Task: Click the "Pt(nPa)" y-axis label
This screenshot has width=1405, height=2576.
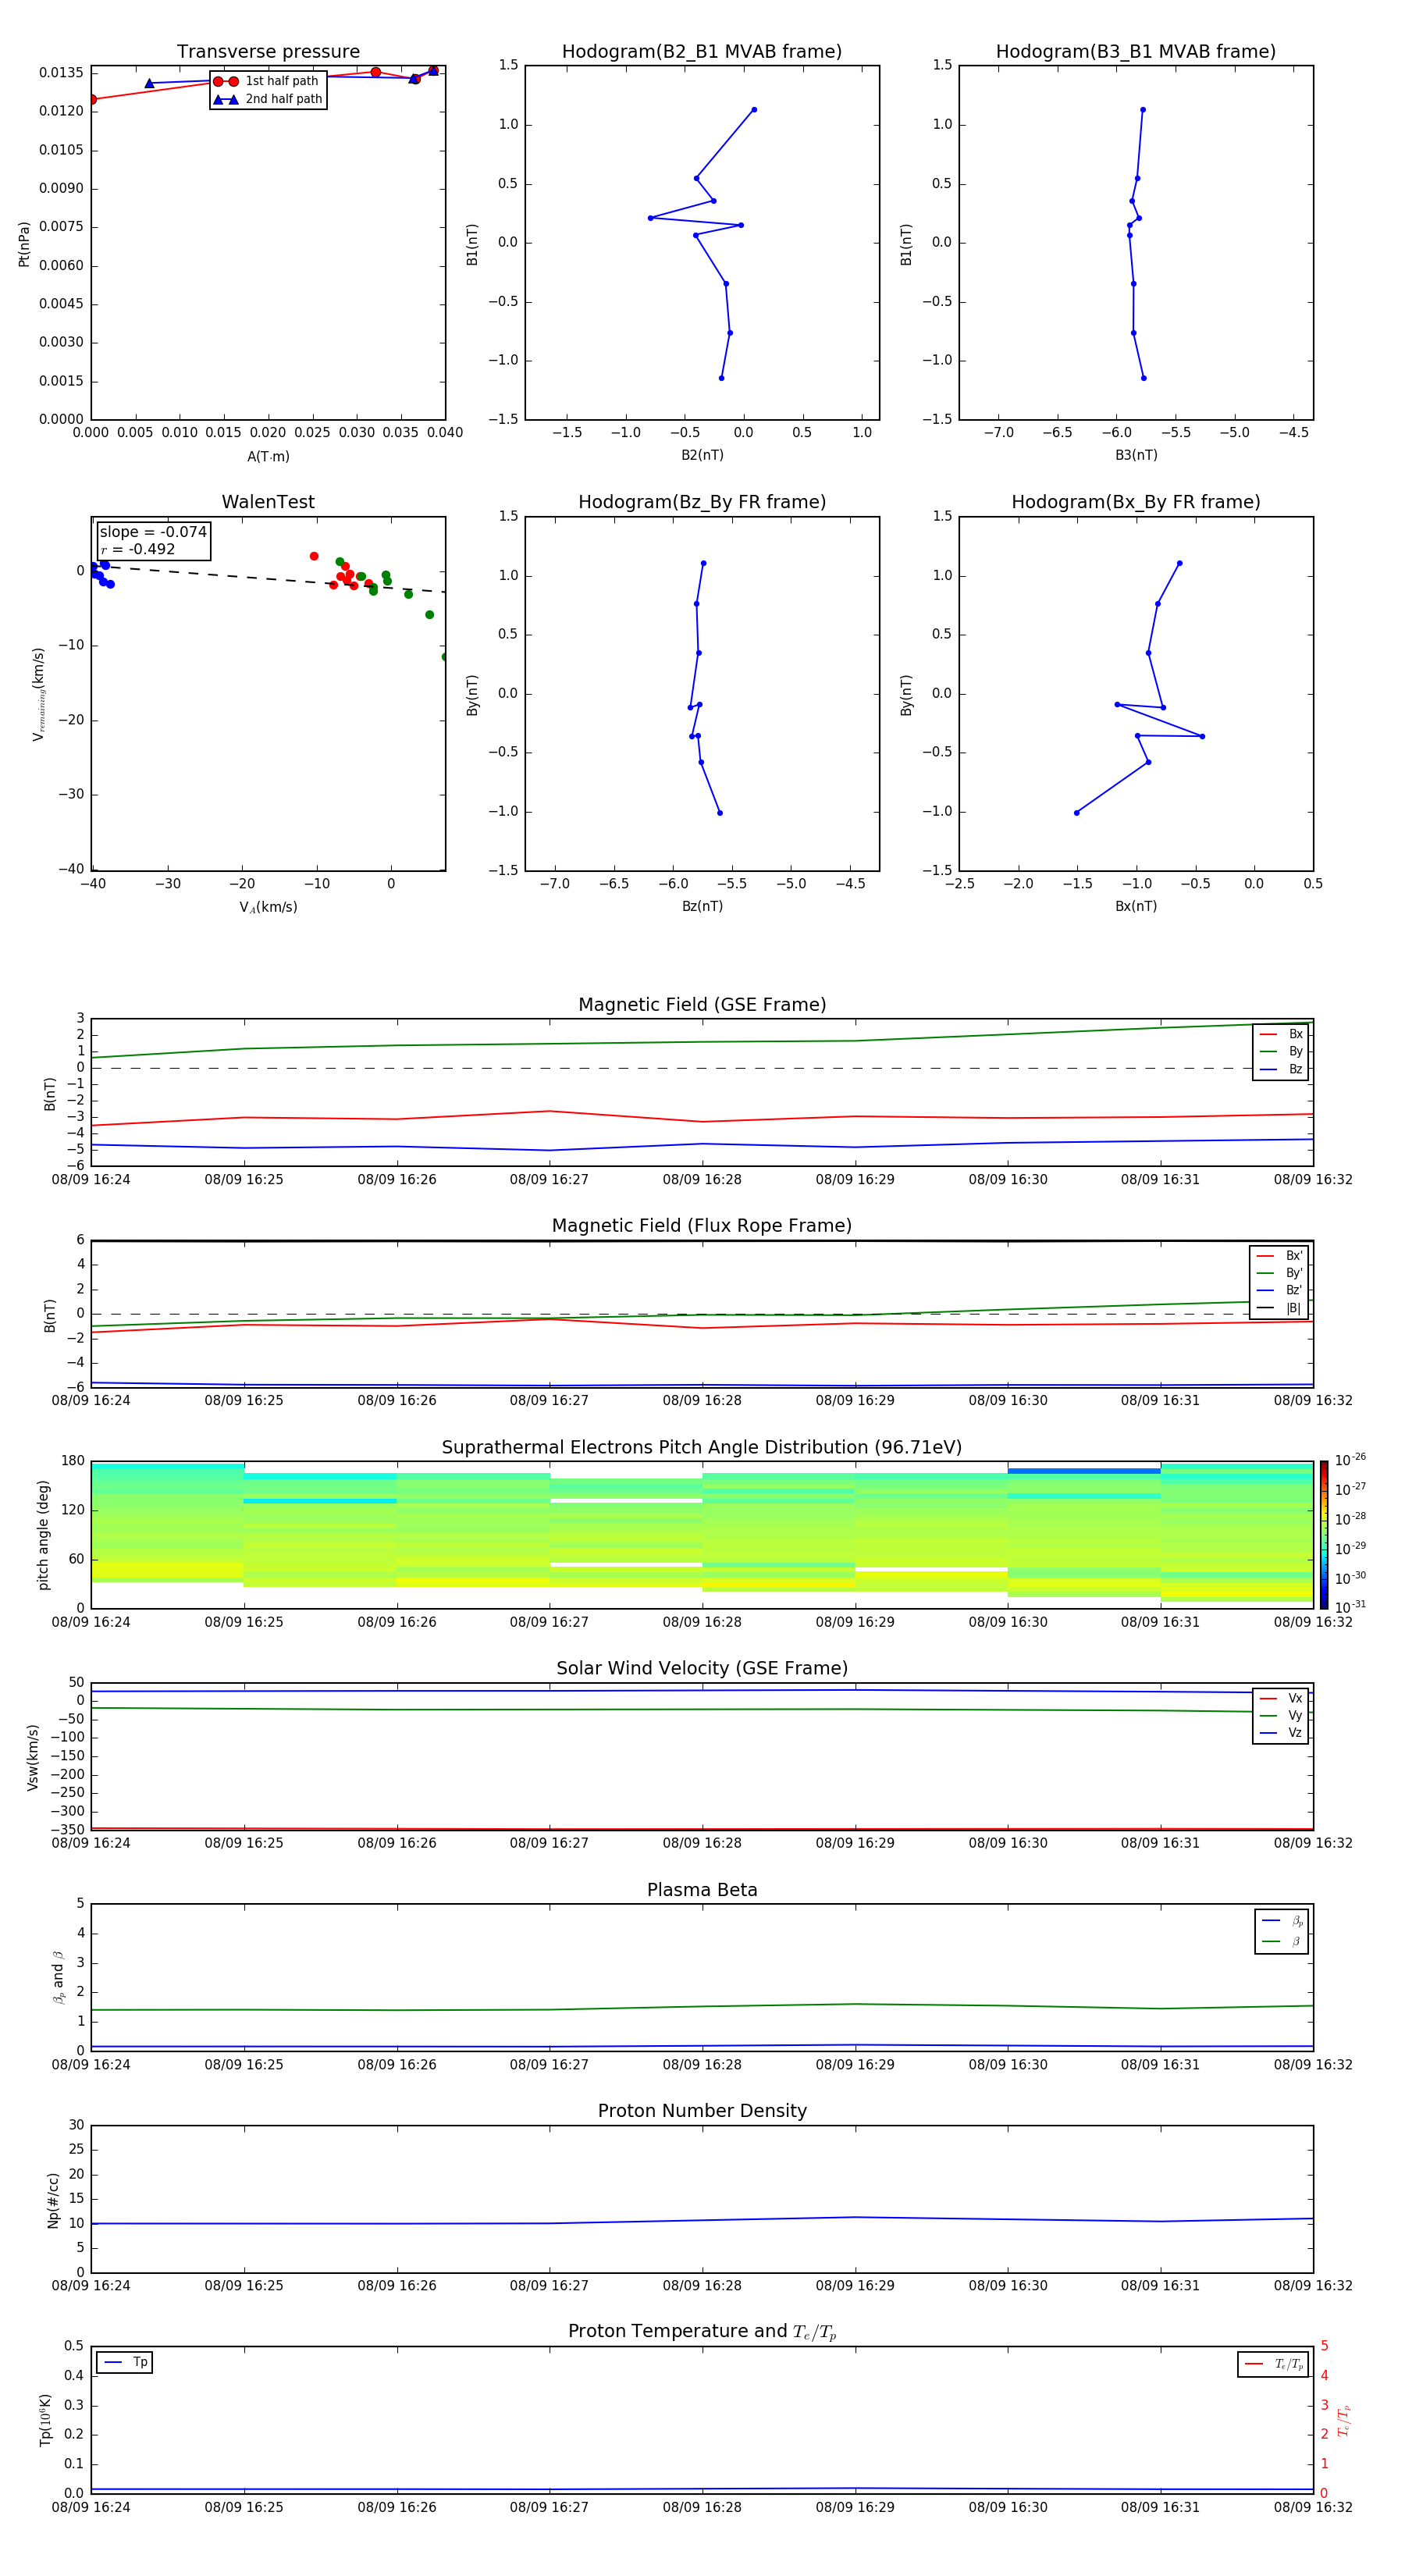Action: tap(24, 243)
